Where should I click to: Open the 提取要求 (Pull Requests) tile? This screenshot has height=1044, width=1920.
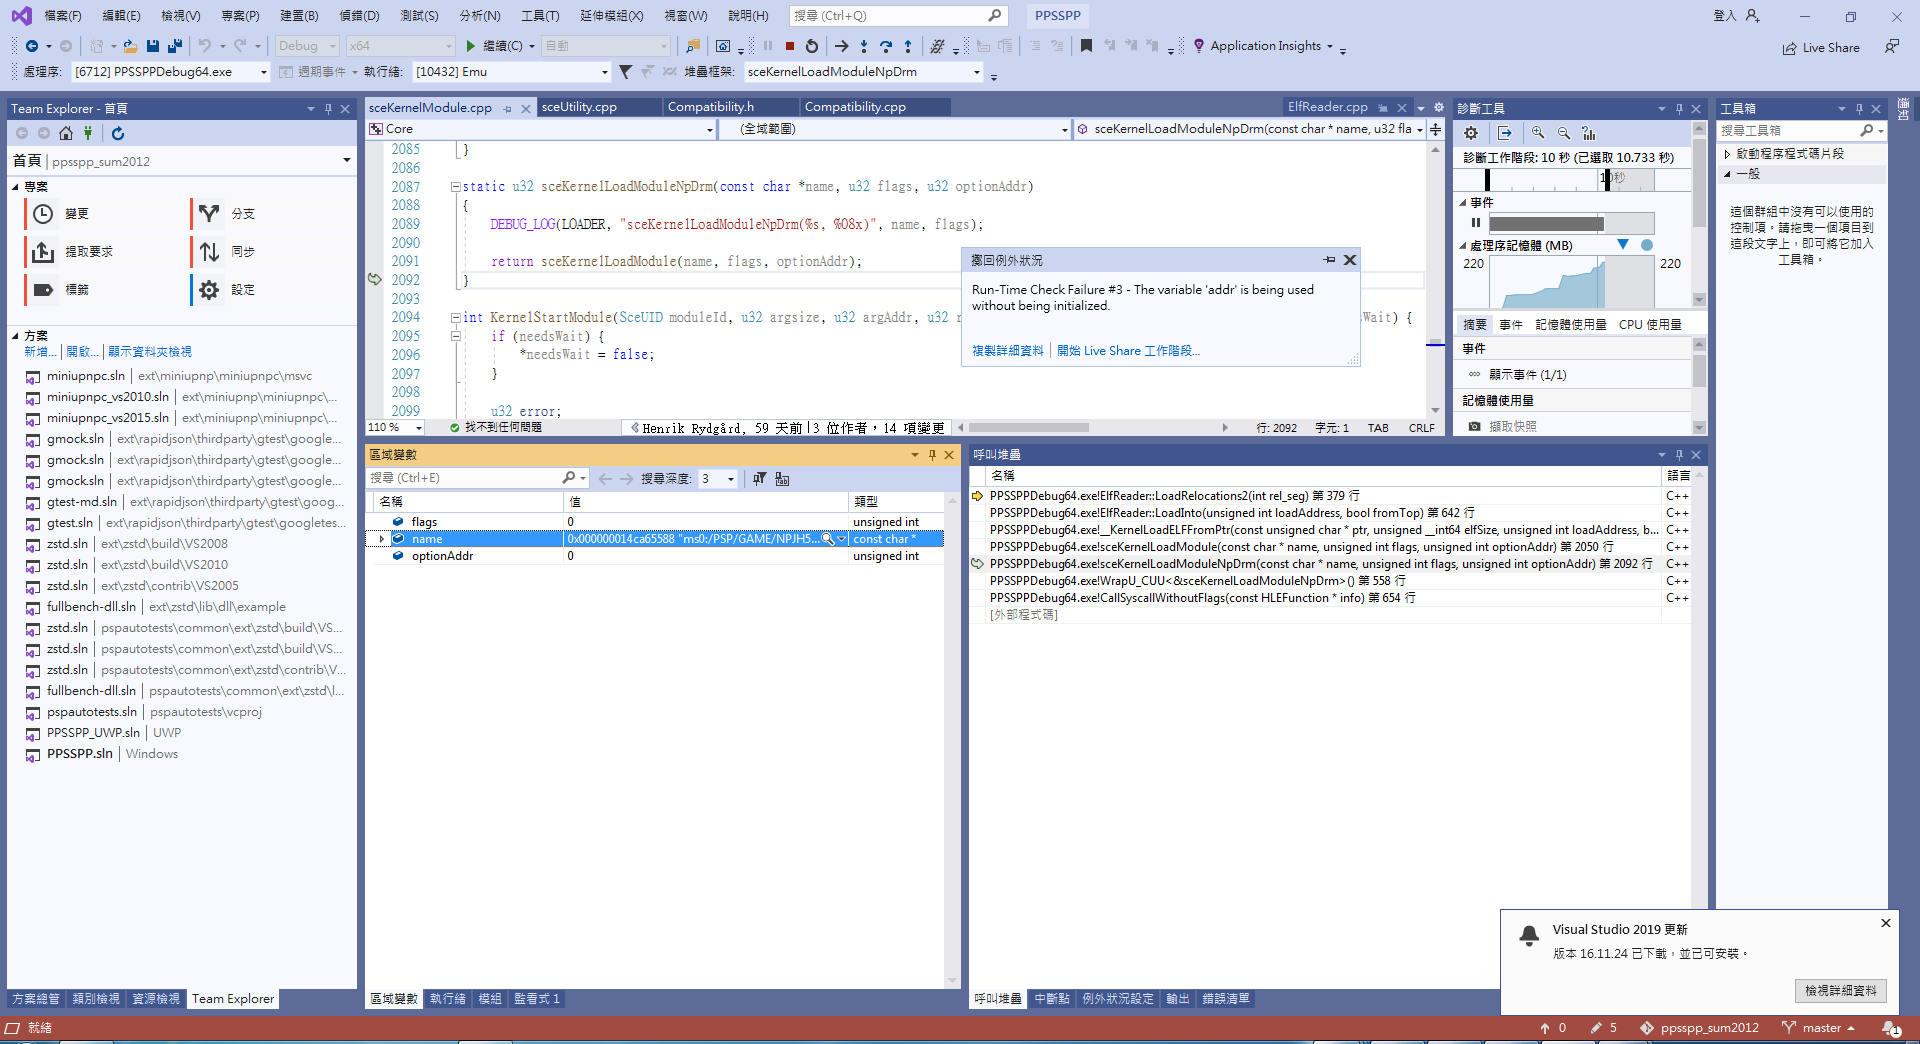105,252
